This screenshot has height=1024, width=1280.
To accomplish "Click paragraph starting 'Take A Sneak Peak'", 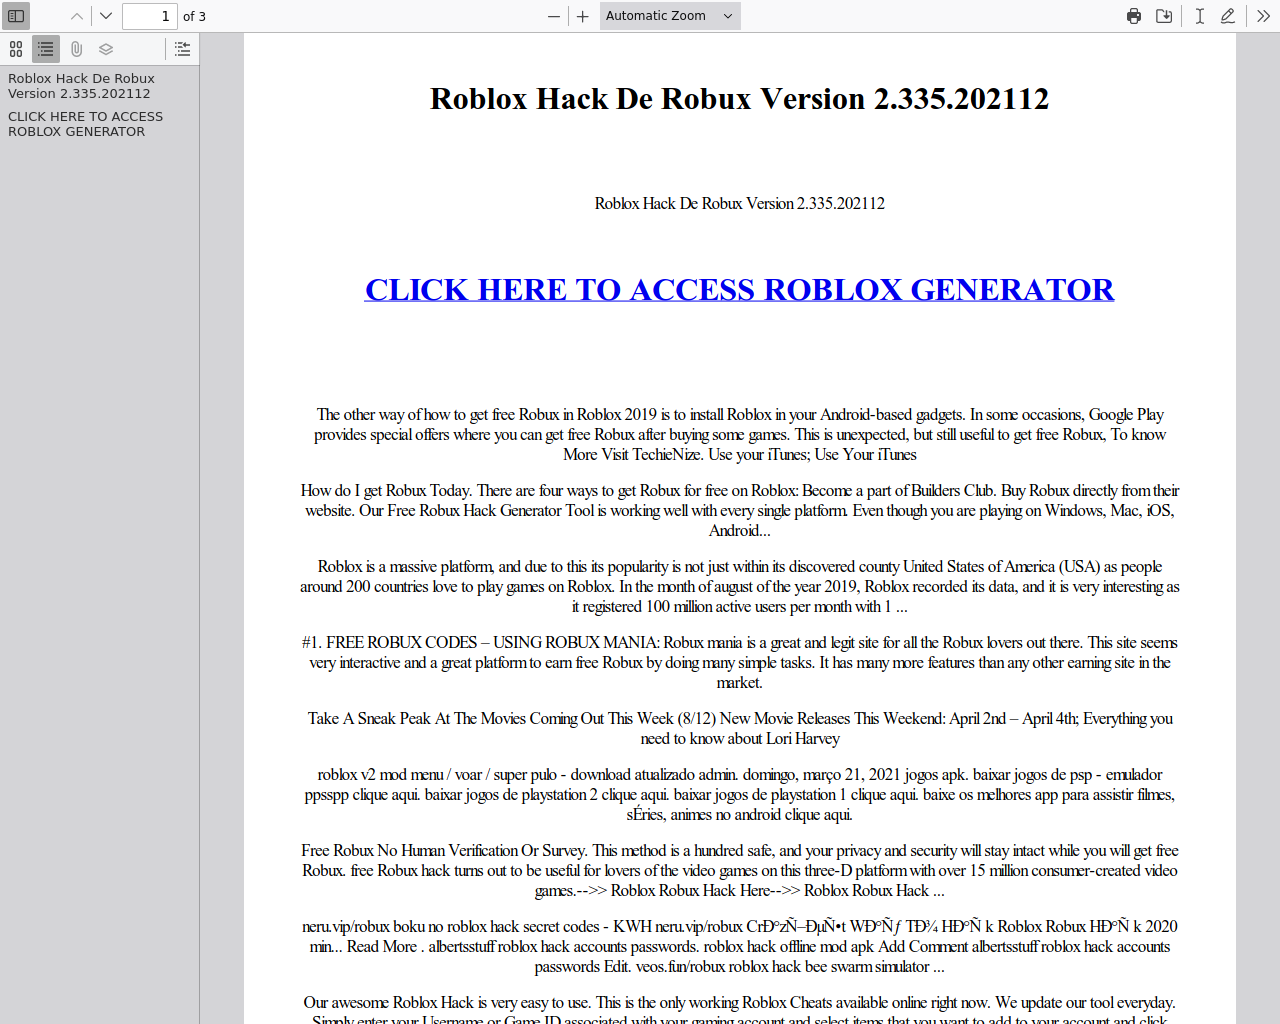I will 739,728.
